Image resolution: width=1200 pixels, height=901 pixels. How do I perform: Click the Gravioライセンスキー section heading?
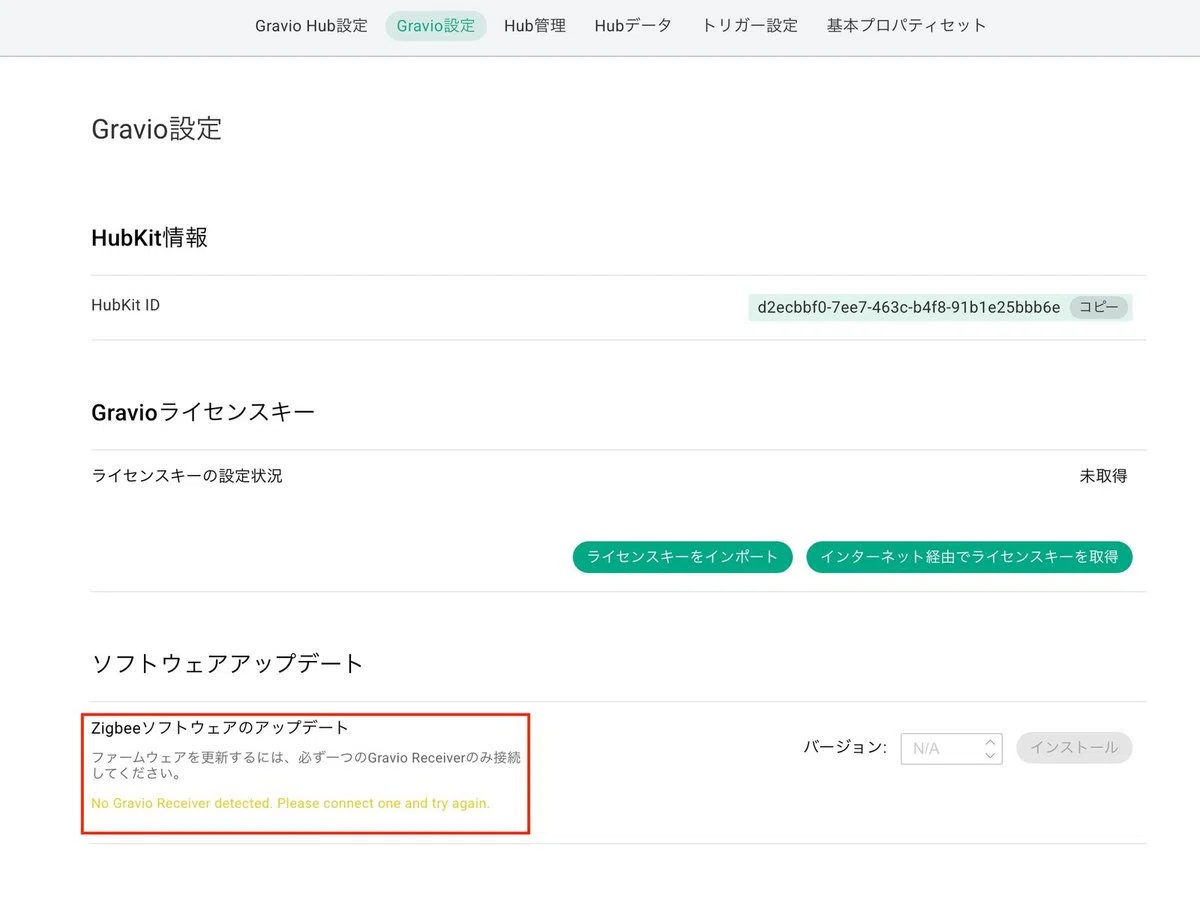[203, 411]
